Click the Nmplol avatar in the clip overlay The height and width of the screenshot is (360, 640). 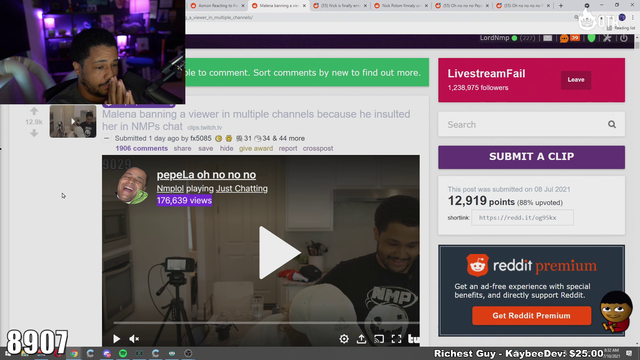tap(133, 185)
